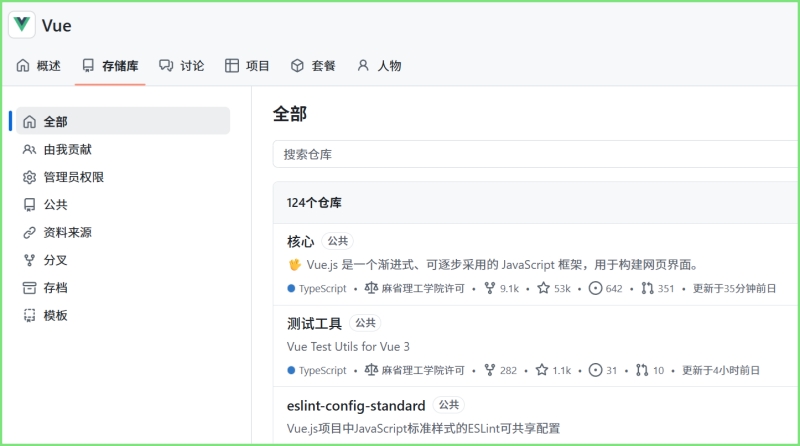Click the person icon beside 人物
The height and width of the screenshot is (446, 800).
pos(363,65)
